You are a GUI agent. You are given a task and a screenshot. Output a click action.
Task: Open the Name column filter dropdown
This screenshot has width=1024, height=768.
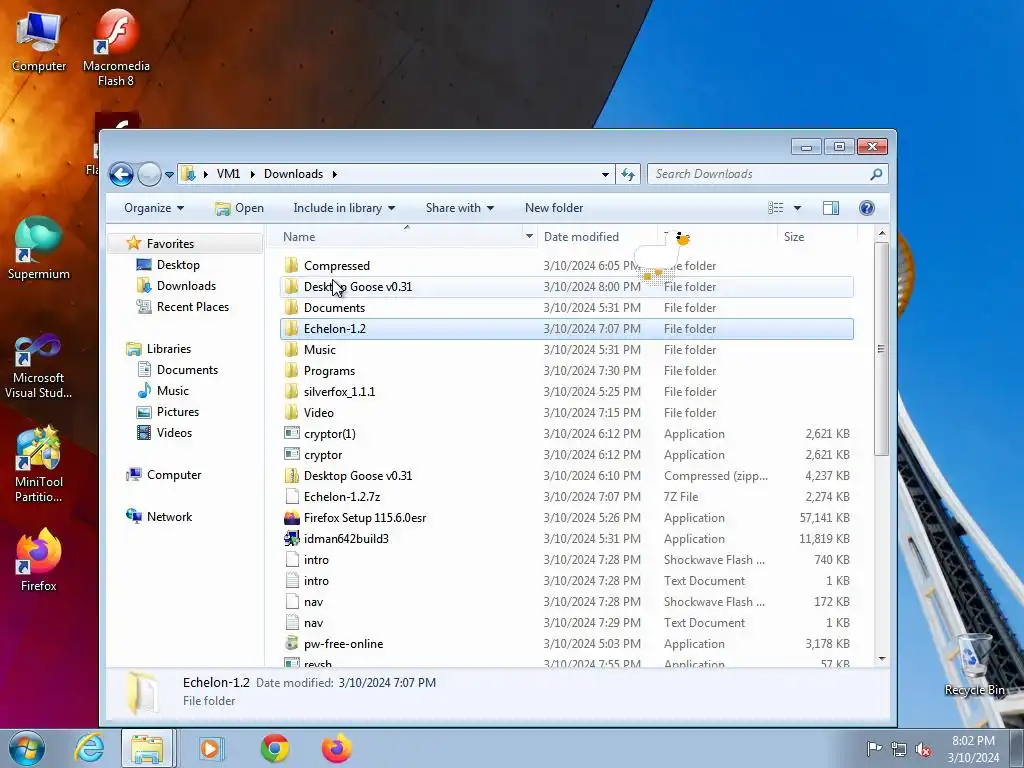pos(529,236)
